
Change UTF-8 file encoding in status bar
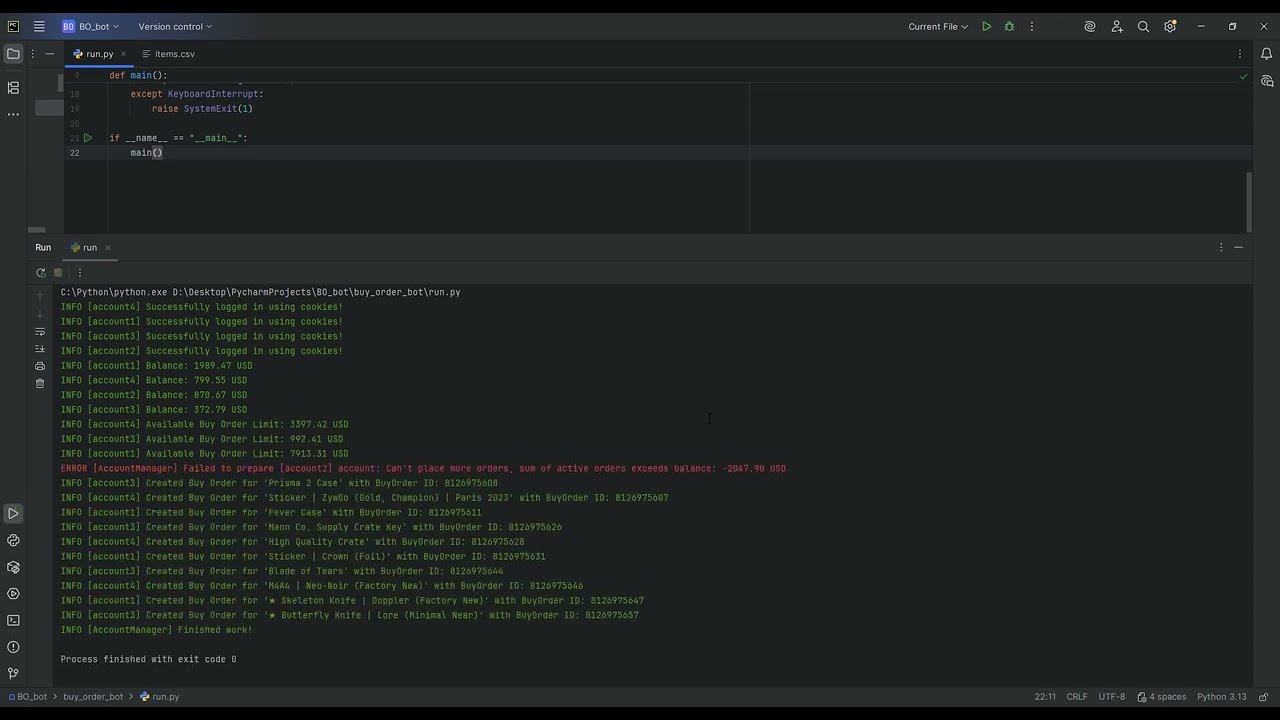[x=1112, y=697]
